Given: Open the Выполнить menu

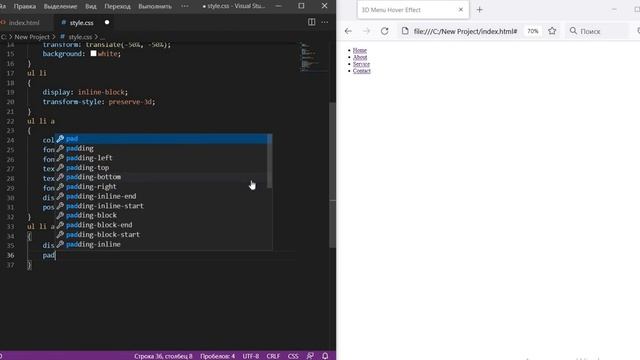Looking at the screenshot, I should pyautogui.click(x=155, y=6).
